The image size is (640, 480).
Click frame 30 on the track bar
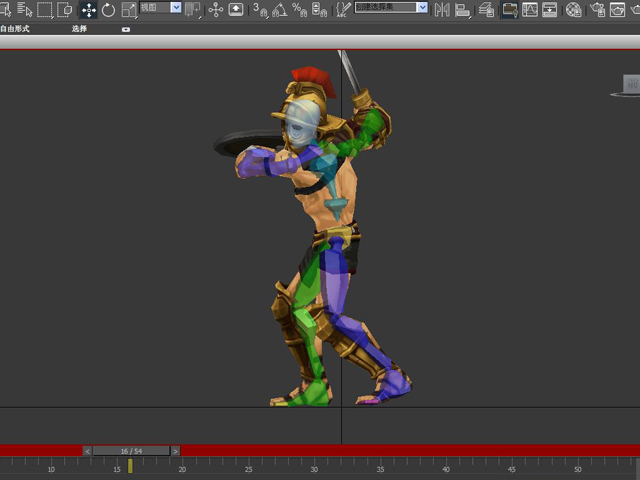(314, 470)
